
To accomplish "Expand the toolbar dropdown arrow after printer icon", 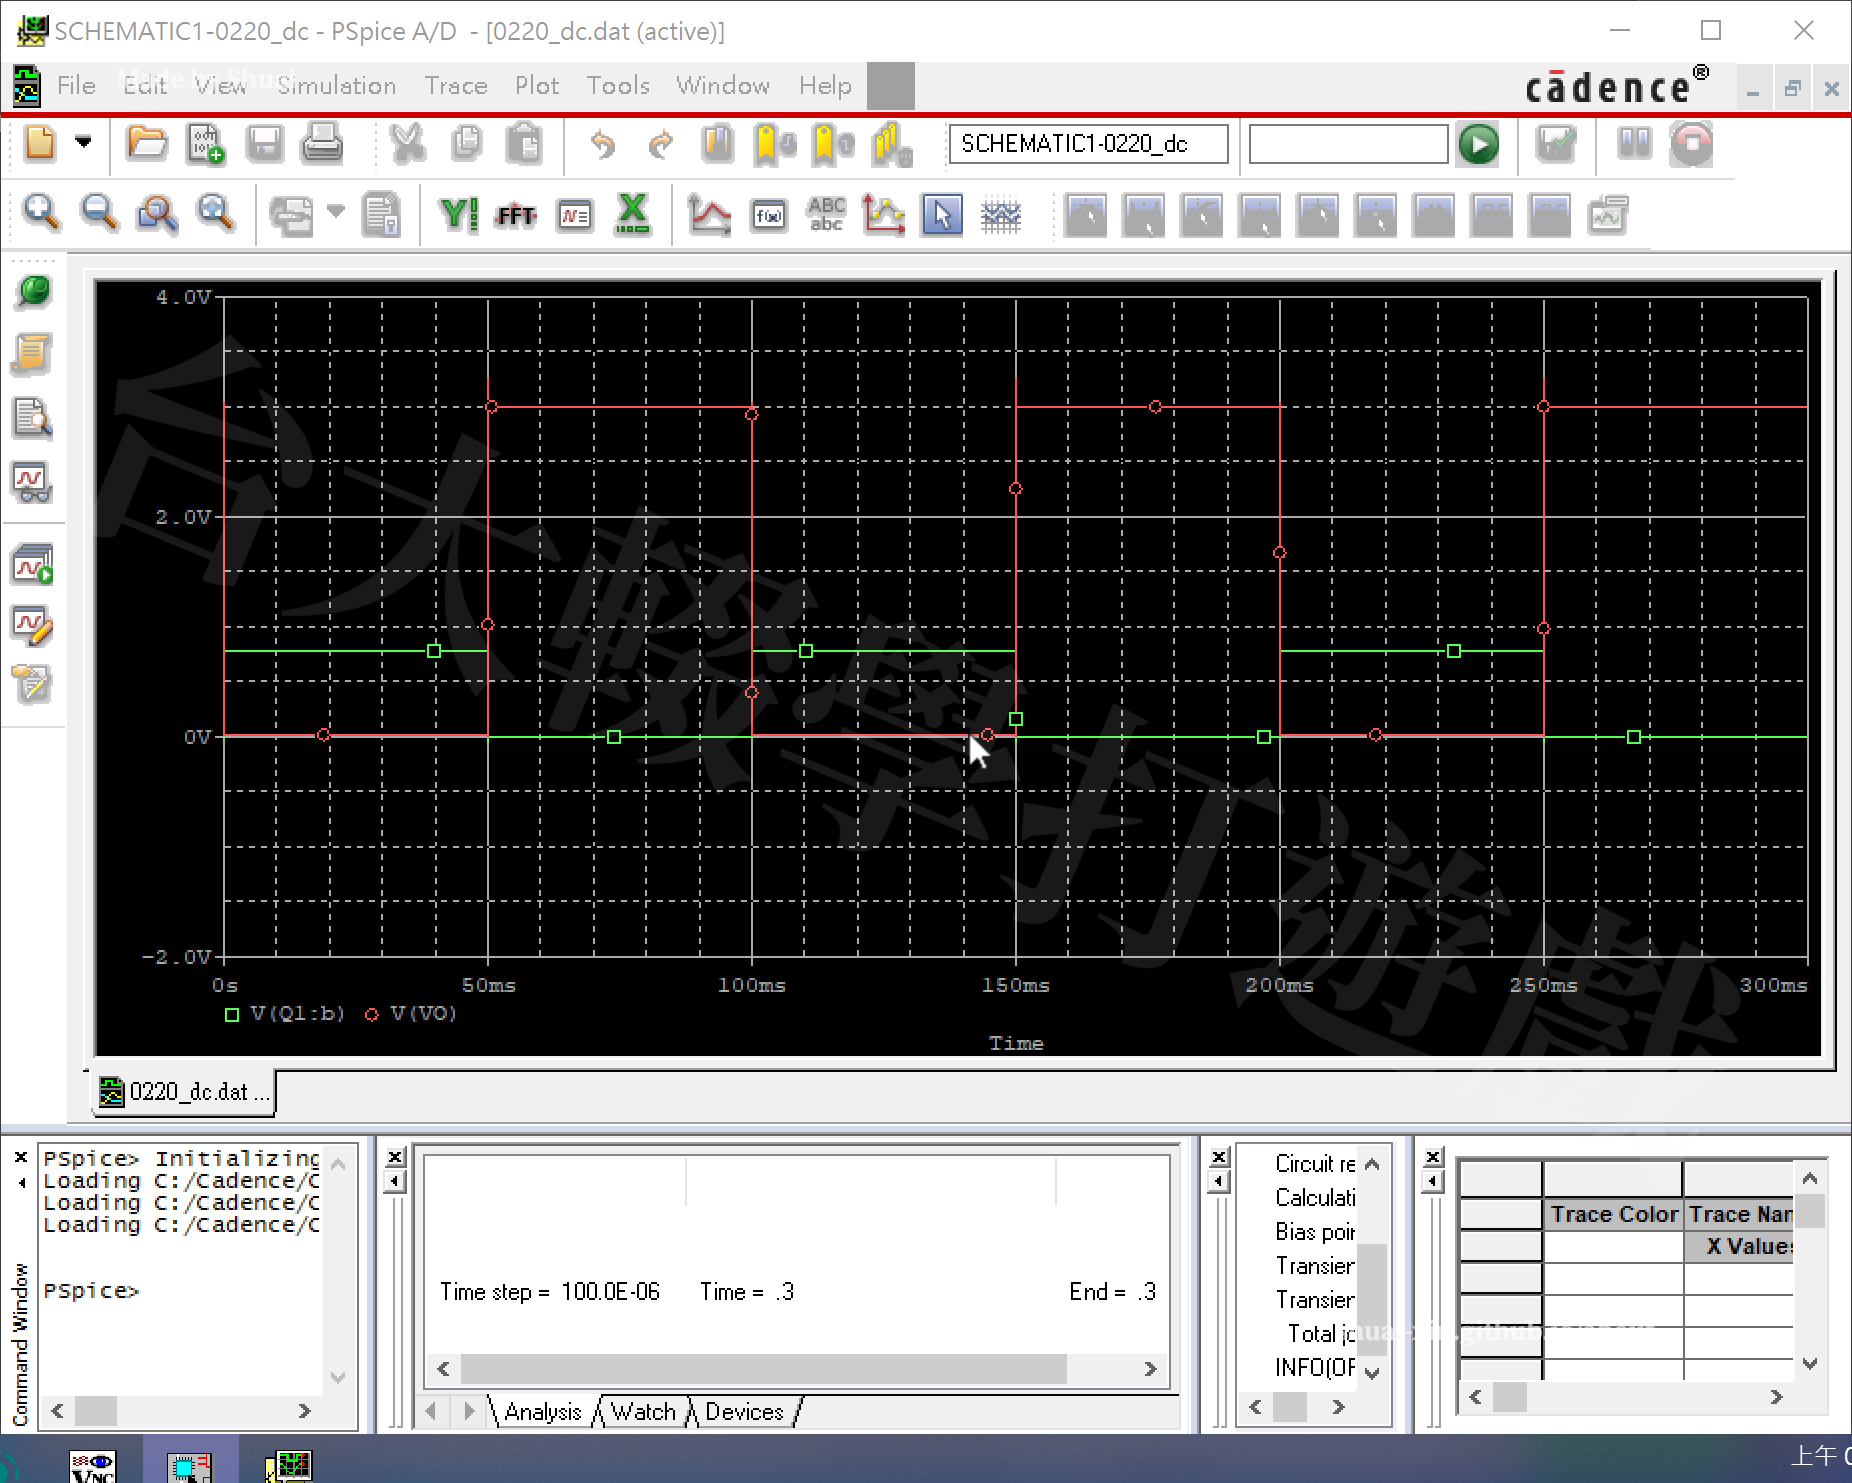I will pos(336,211).
